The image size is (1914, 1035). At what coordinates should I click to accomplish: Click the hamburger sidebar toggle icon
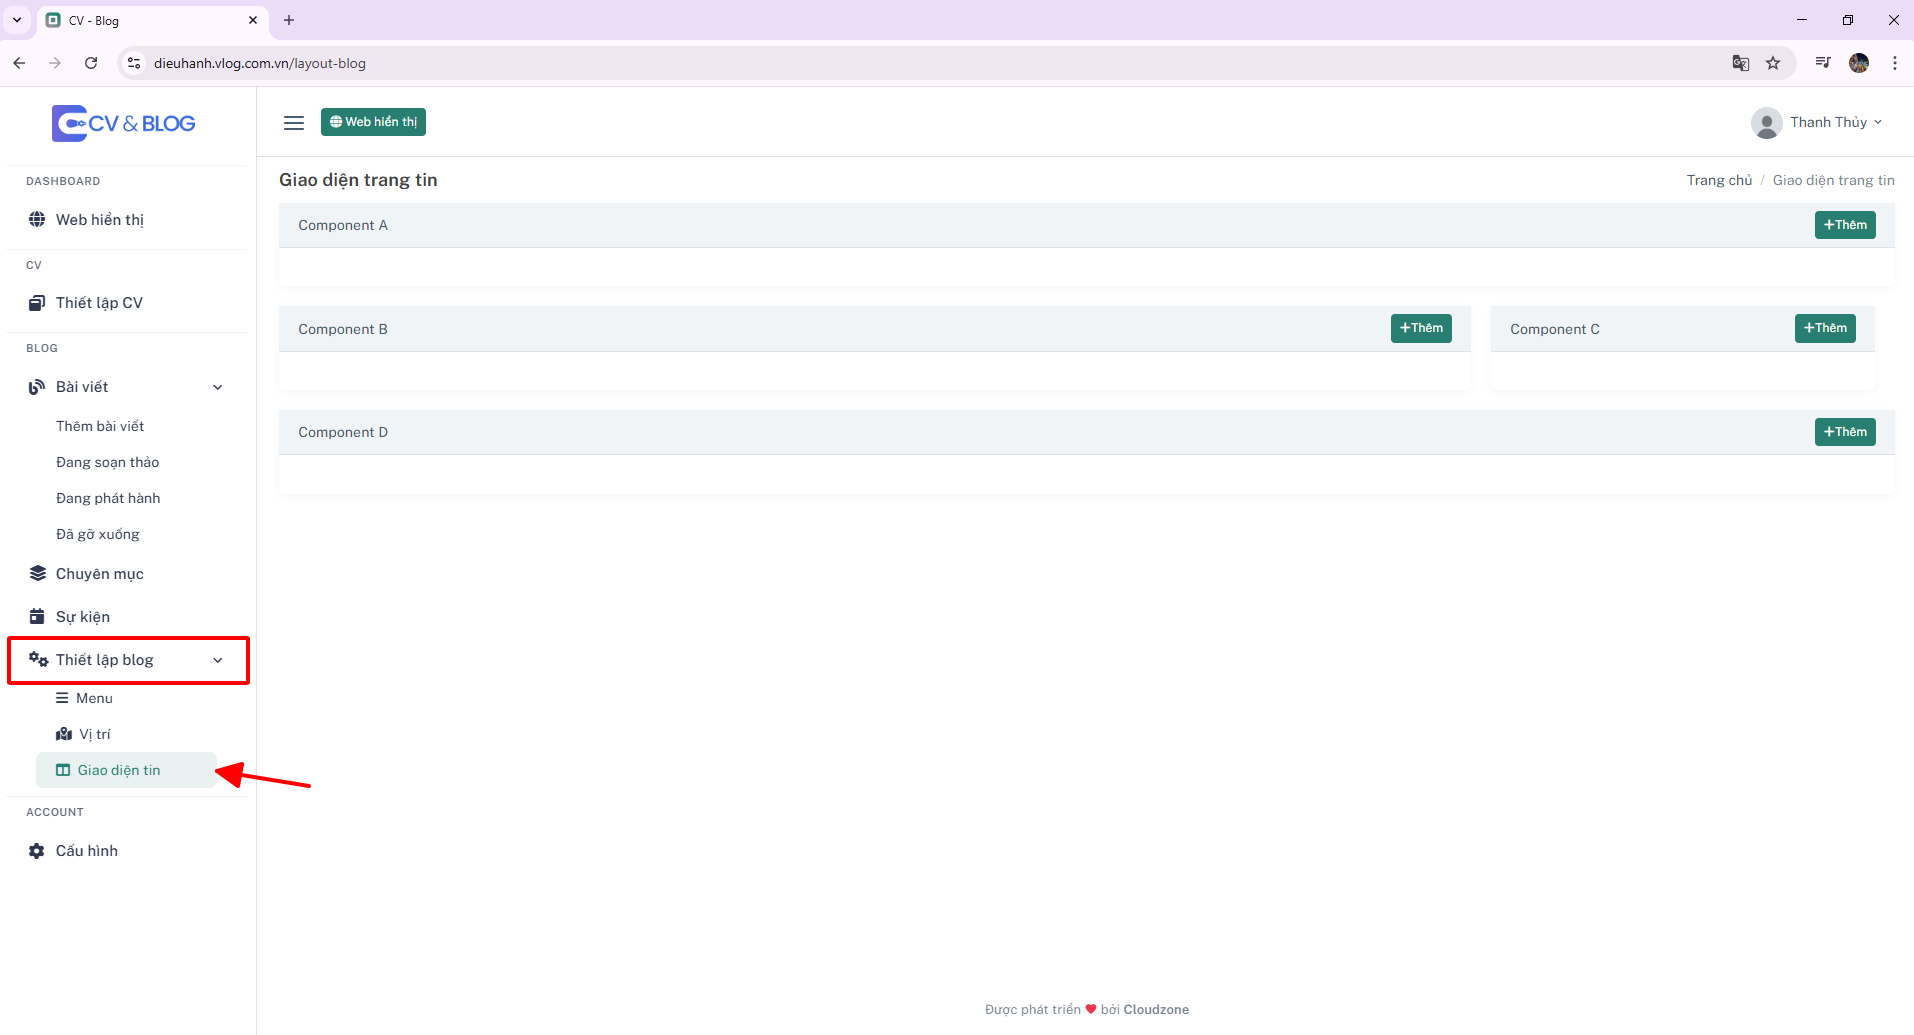coord(294,122)
